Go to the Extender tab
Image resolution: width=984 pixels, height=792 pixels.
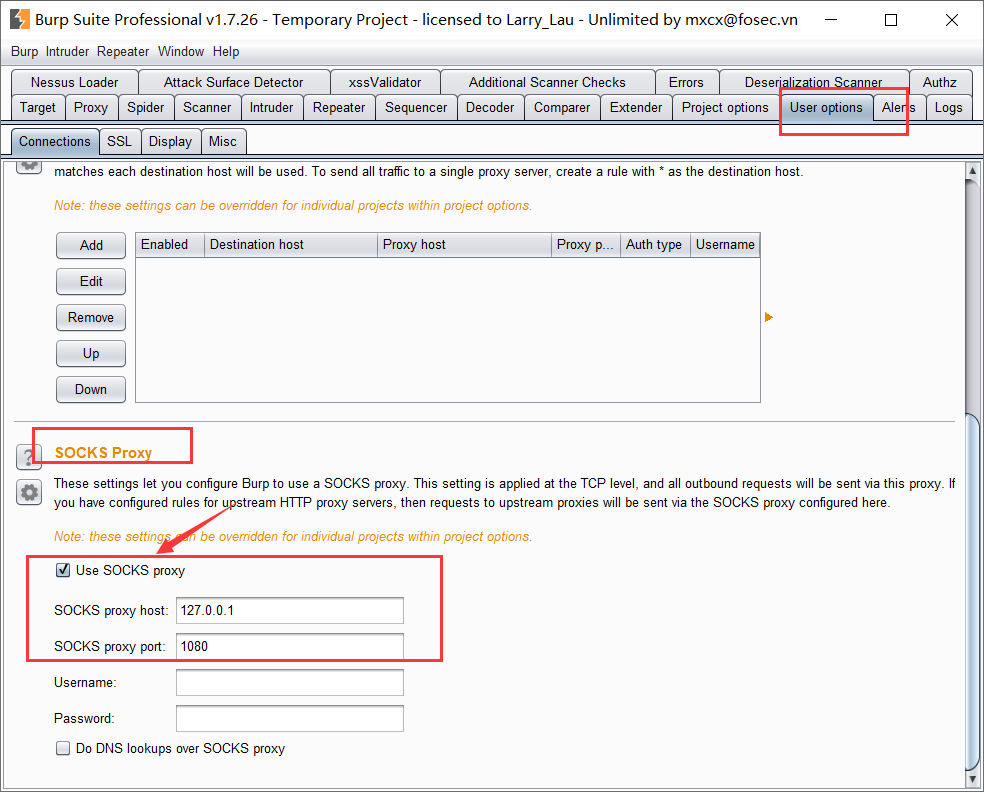(x=636, y=107)
